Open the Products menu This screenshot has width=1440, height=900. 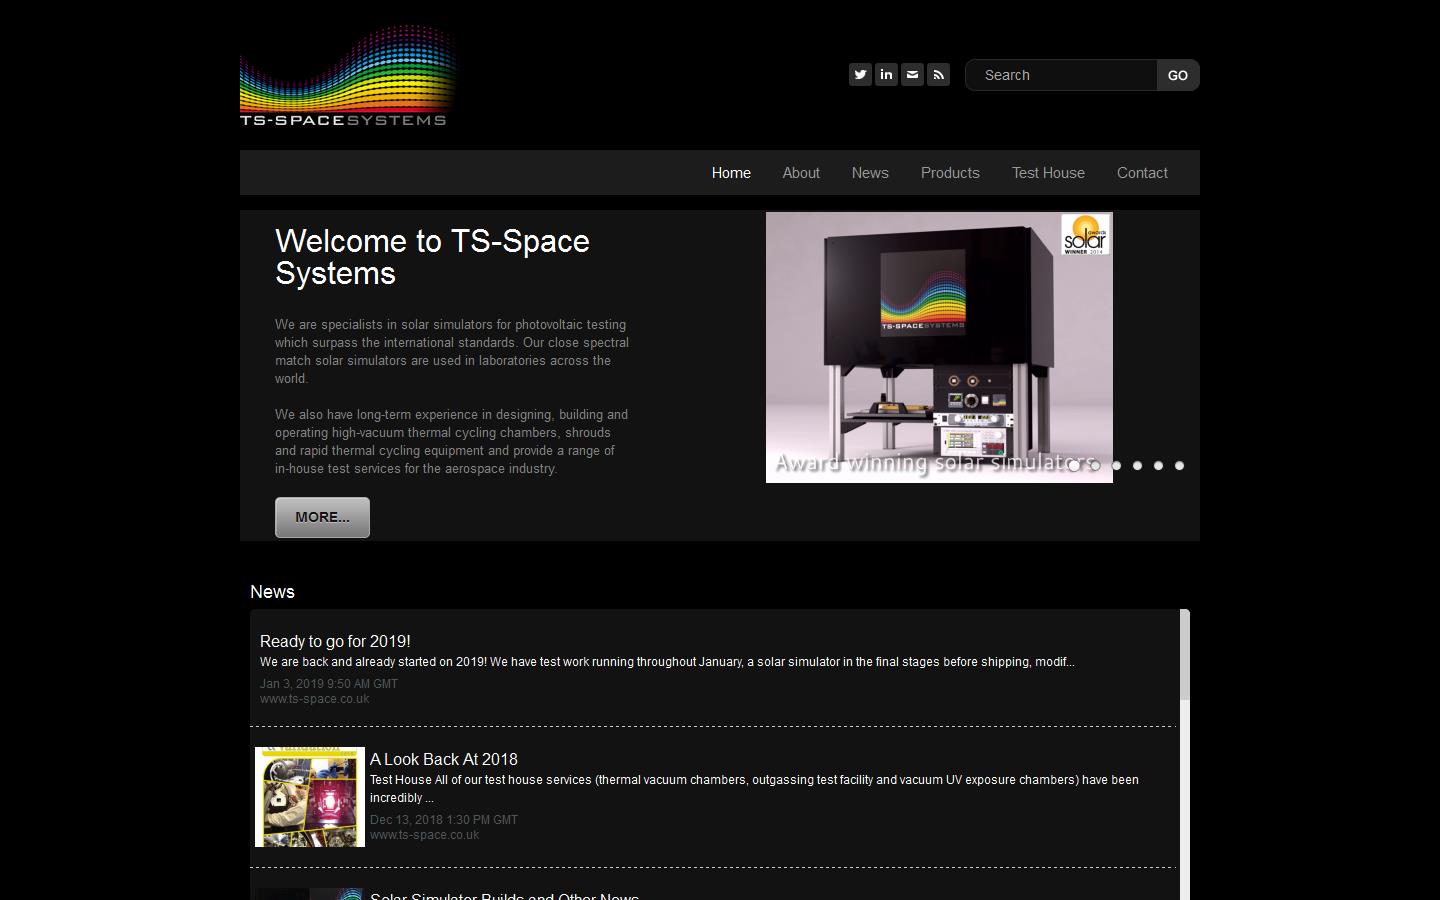coord(949,172)
